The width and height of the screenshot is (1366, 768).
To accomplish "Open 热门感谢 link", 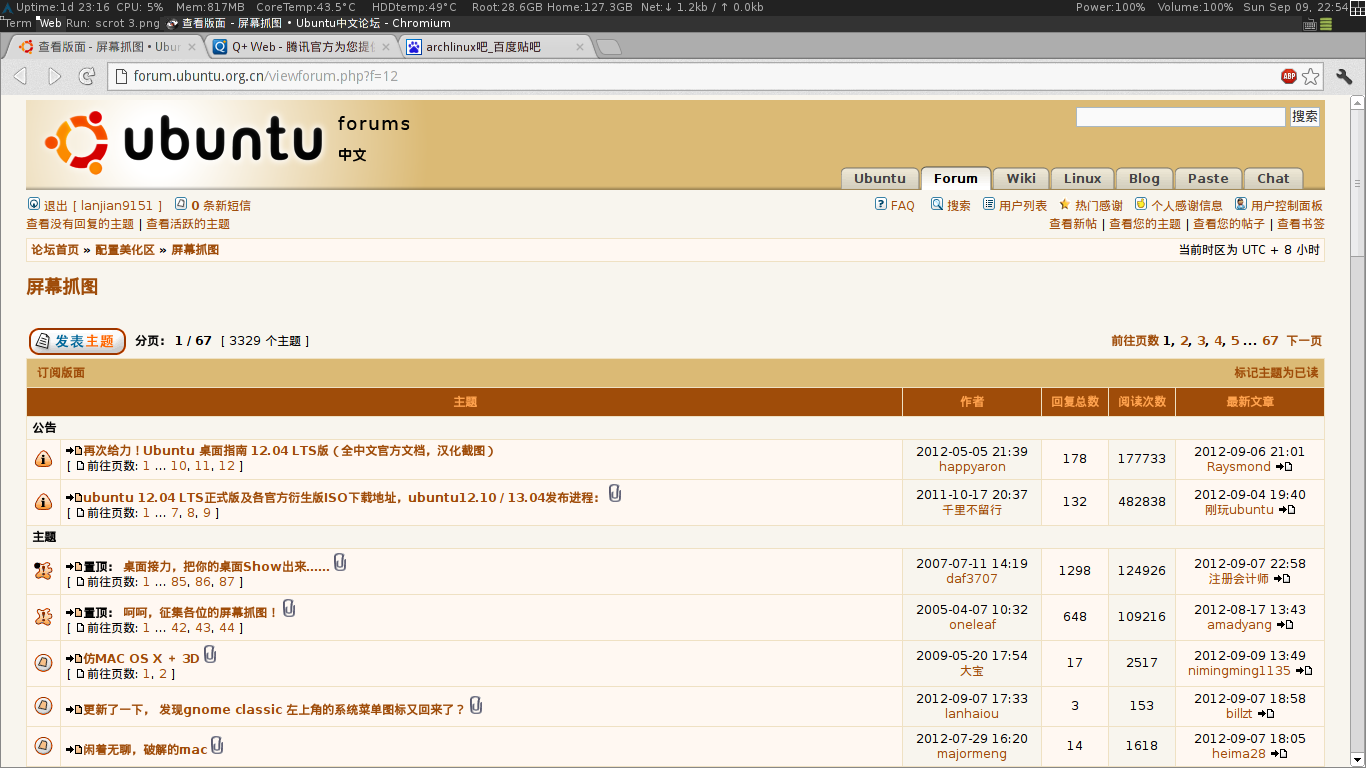I will tap(1099, 205).
